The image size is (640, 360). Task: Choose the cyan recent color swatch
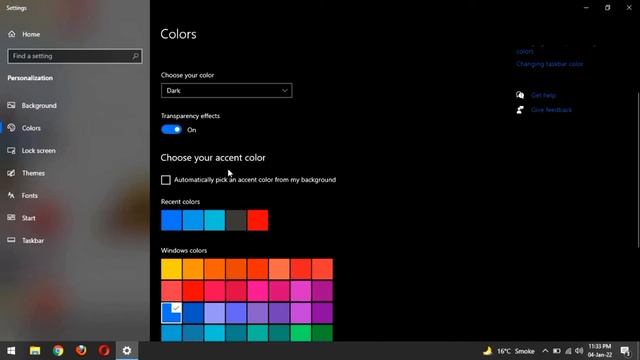click(x=215, y=220)
